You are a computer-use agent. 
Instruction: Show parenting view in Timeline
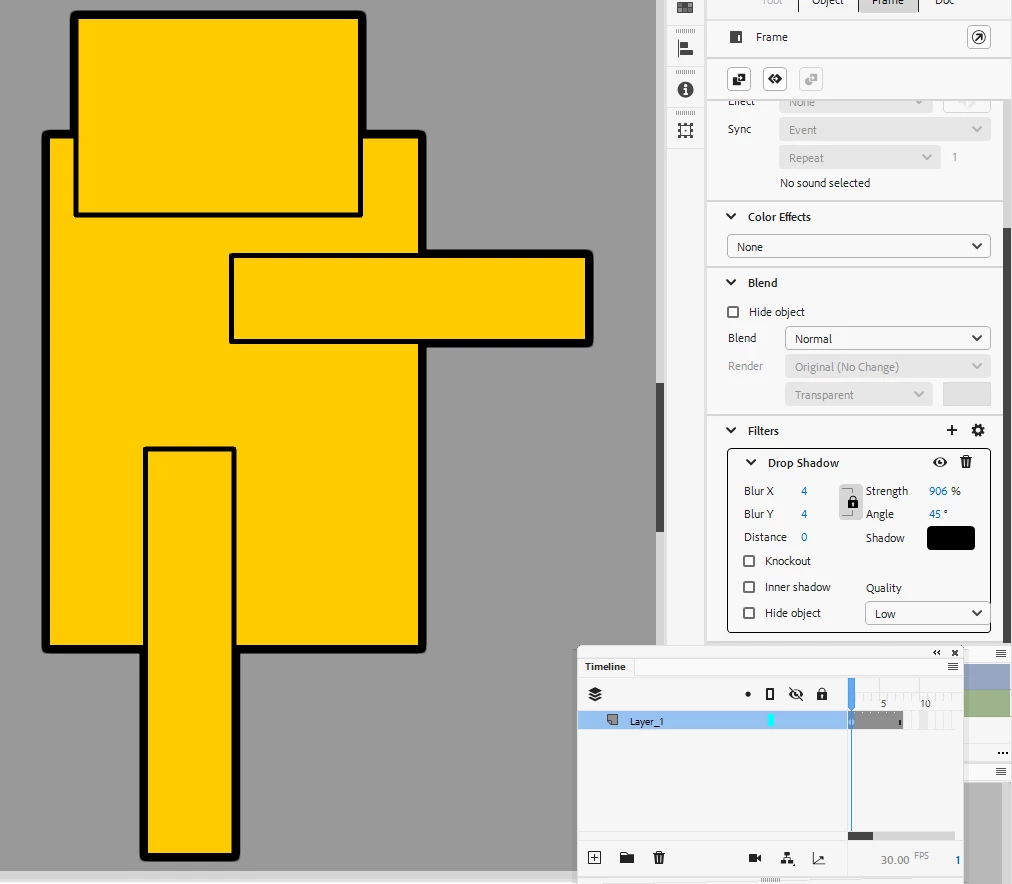[x=787, y=858]
